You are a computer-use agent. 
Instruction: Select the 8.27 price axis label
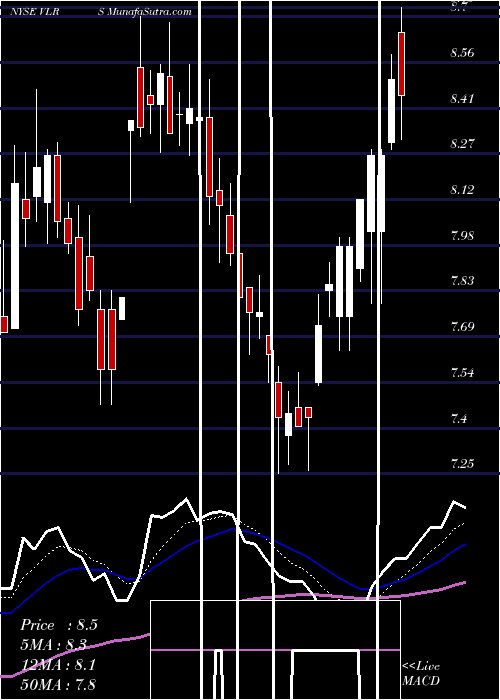(x=462, y=144)
